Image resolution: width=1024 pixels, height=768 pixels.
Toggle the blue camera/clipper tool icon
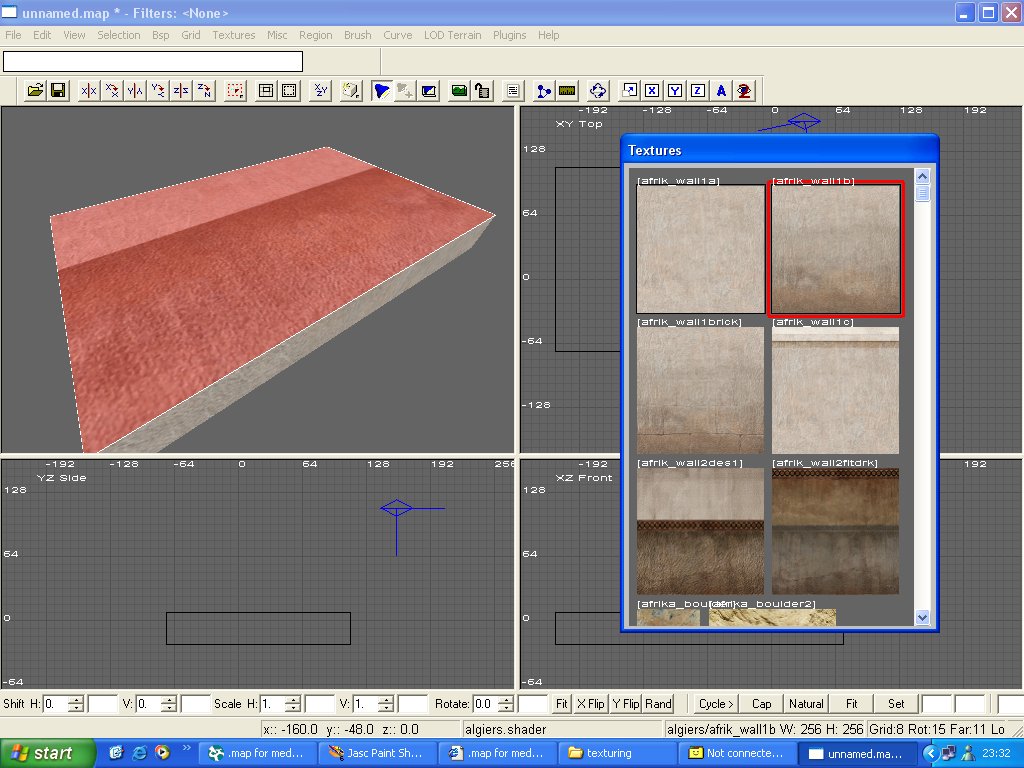[x=381, y=91]
